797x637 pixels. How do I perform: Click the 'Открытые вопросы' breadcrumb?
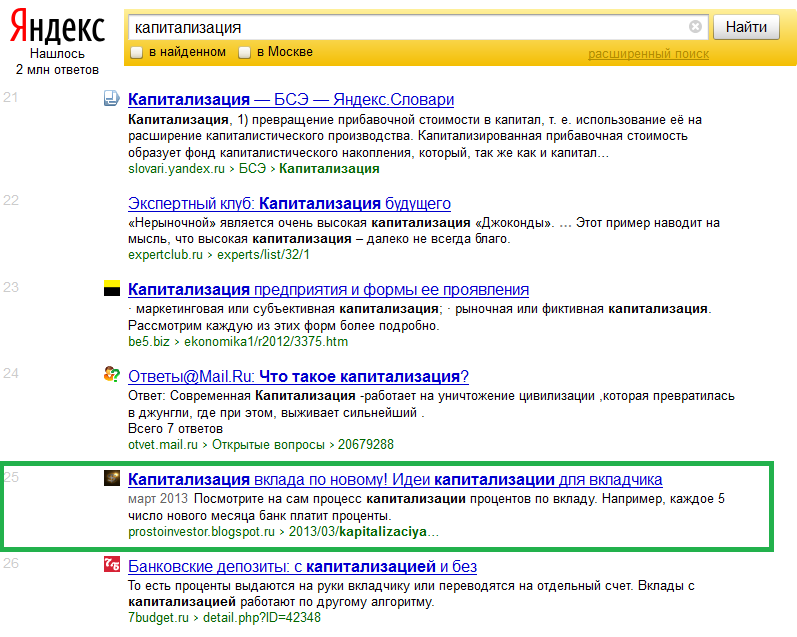(268, 445)
